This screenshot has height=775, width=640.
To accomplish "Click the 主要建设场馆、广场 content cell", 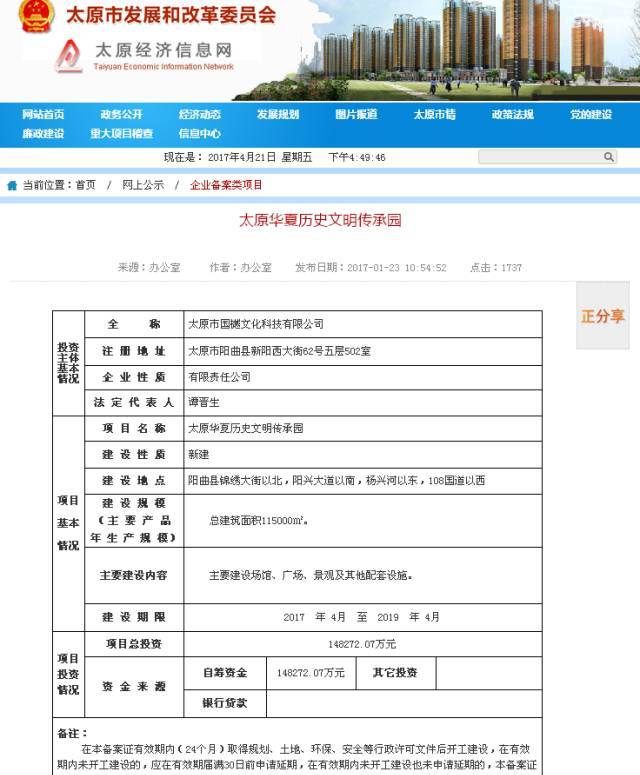I will click(x=363, y=575).
